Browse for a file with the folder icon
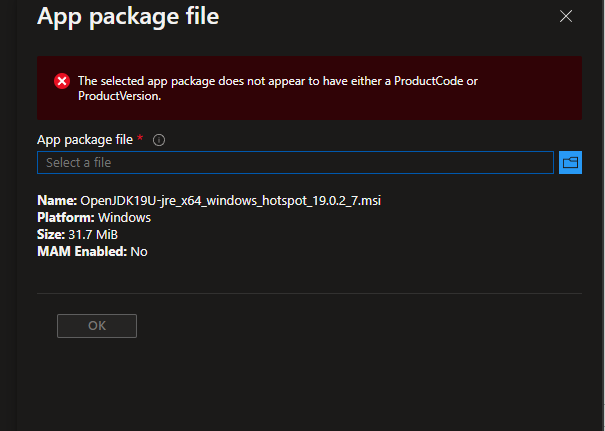 (570, 162)
